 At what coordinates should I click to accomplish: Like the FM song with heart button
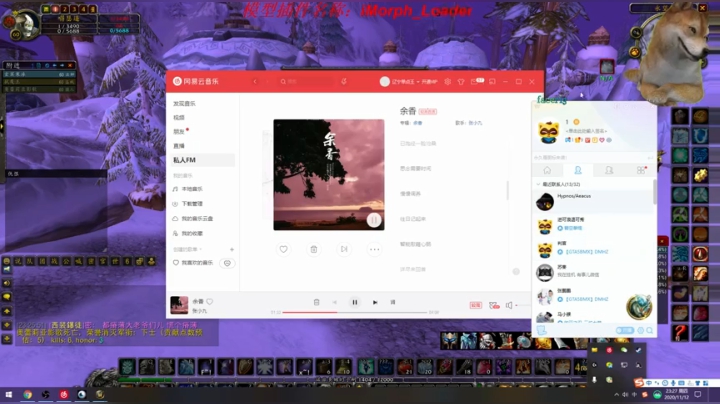[283, 249]
